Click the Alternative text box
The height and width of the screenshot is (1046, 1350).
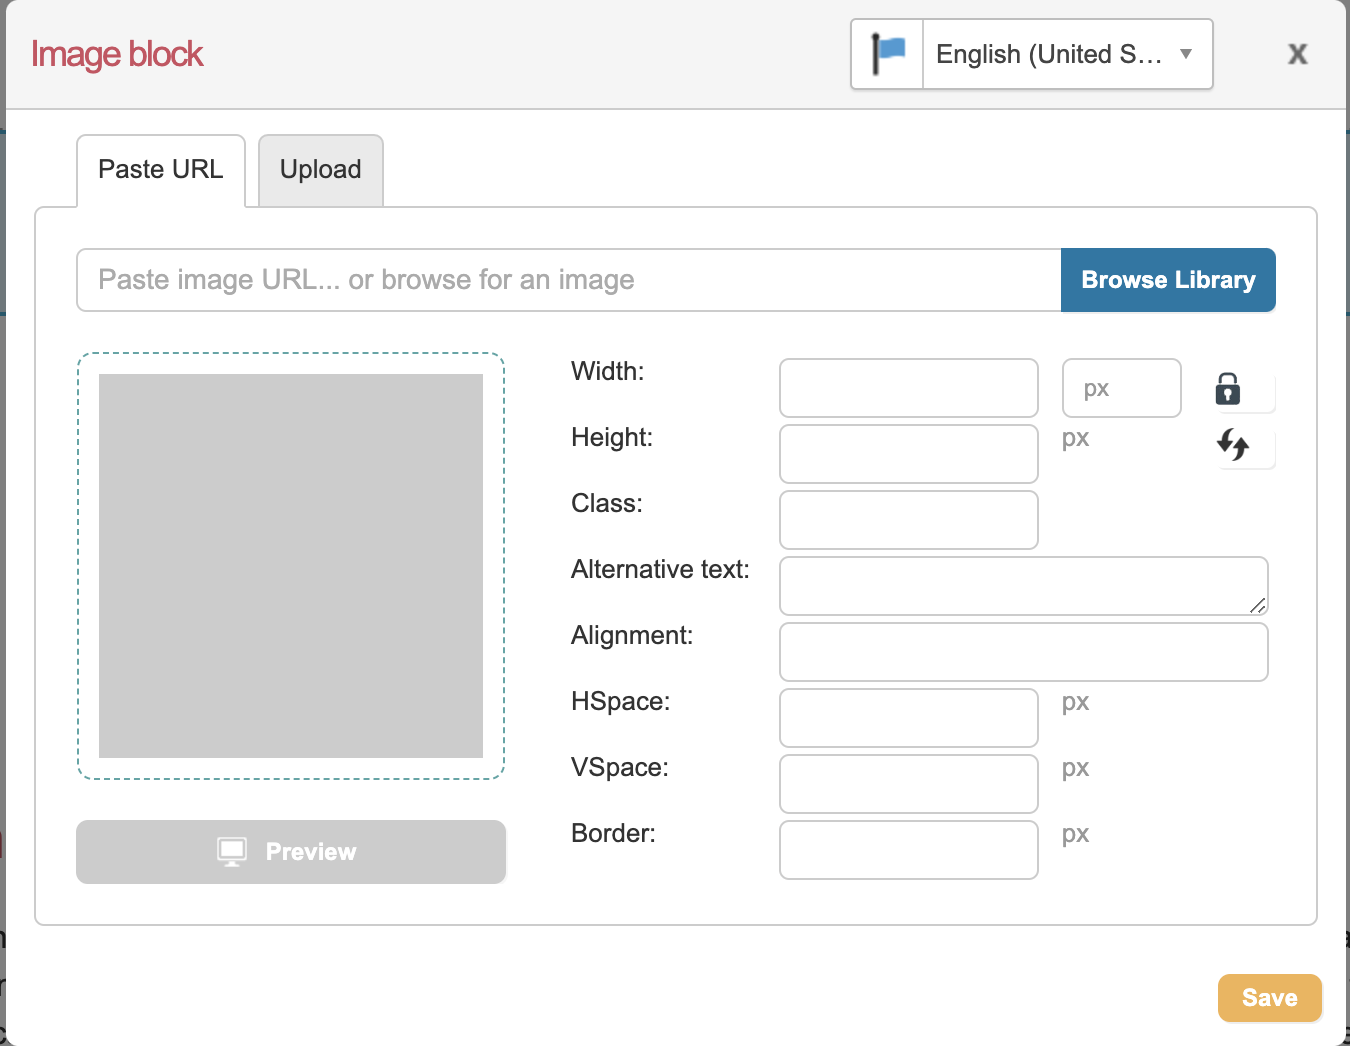coord(1022,586)
